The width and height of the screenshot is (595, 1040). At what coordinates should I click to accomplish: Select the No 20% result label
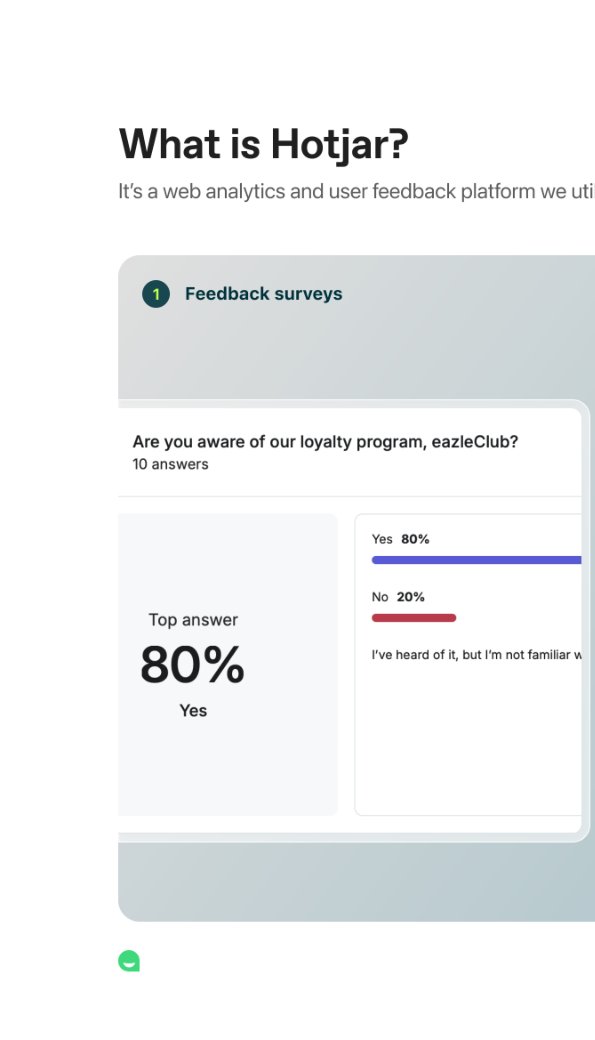(x=398, y=597)
